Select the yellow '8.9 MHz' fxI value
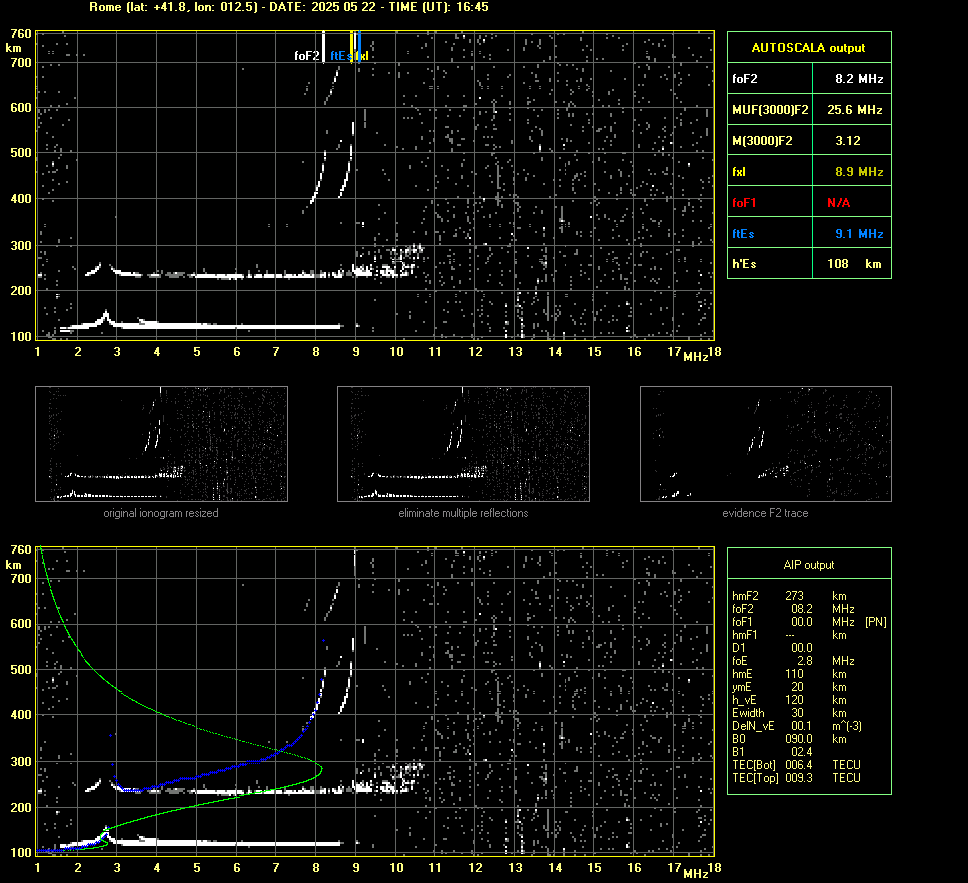The width and height of the screenshot is (968, 883). [859, 172]
